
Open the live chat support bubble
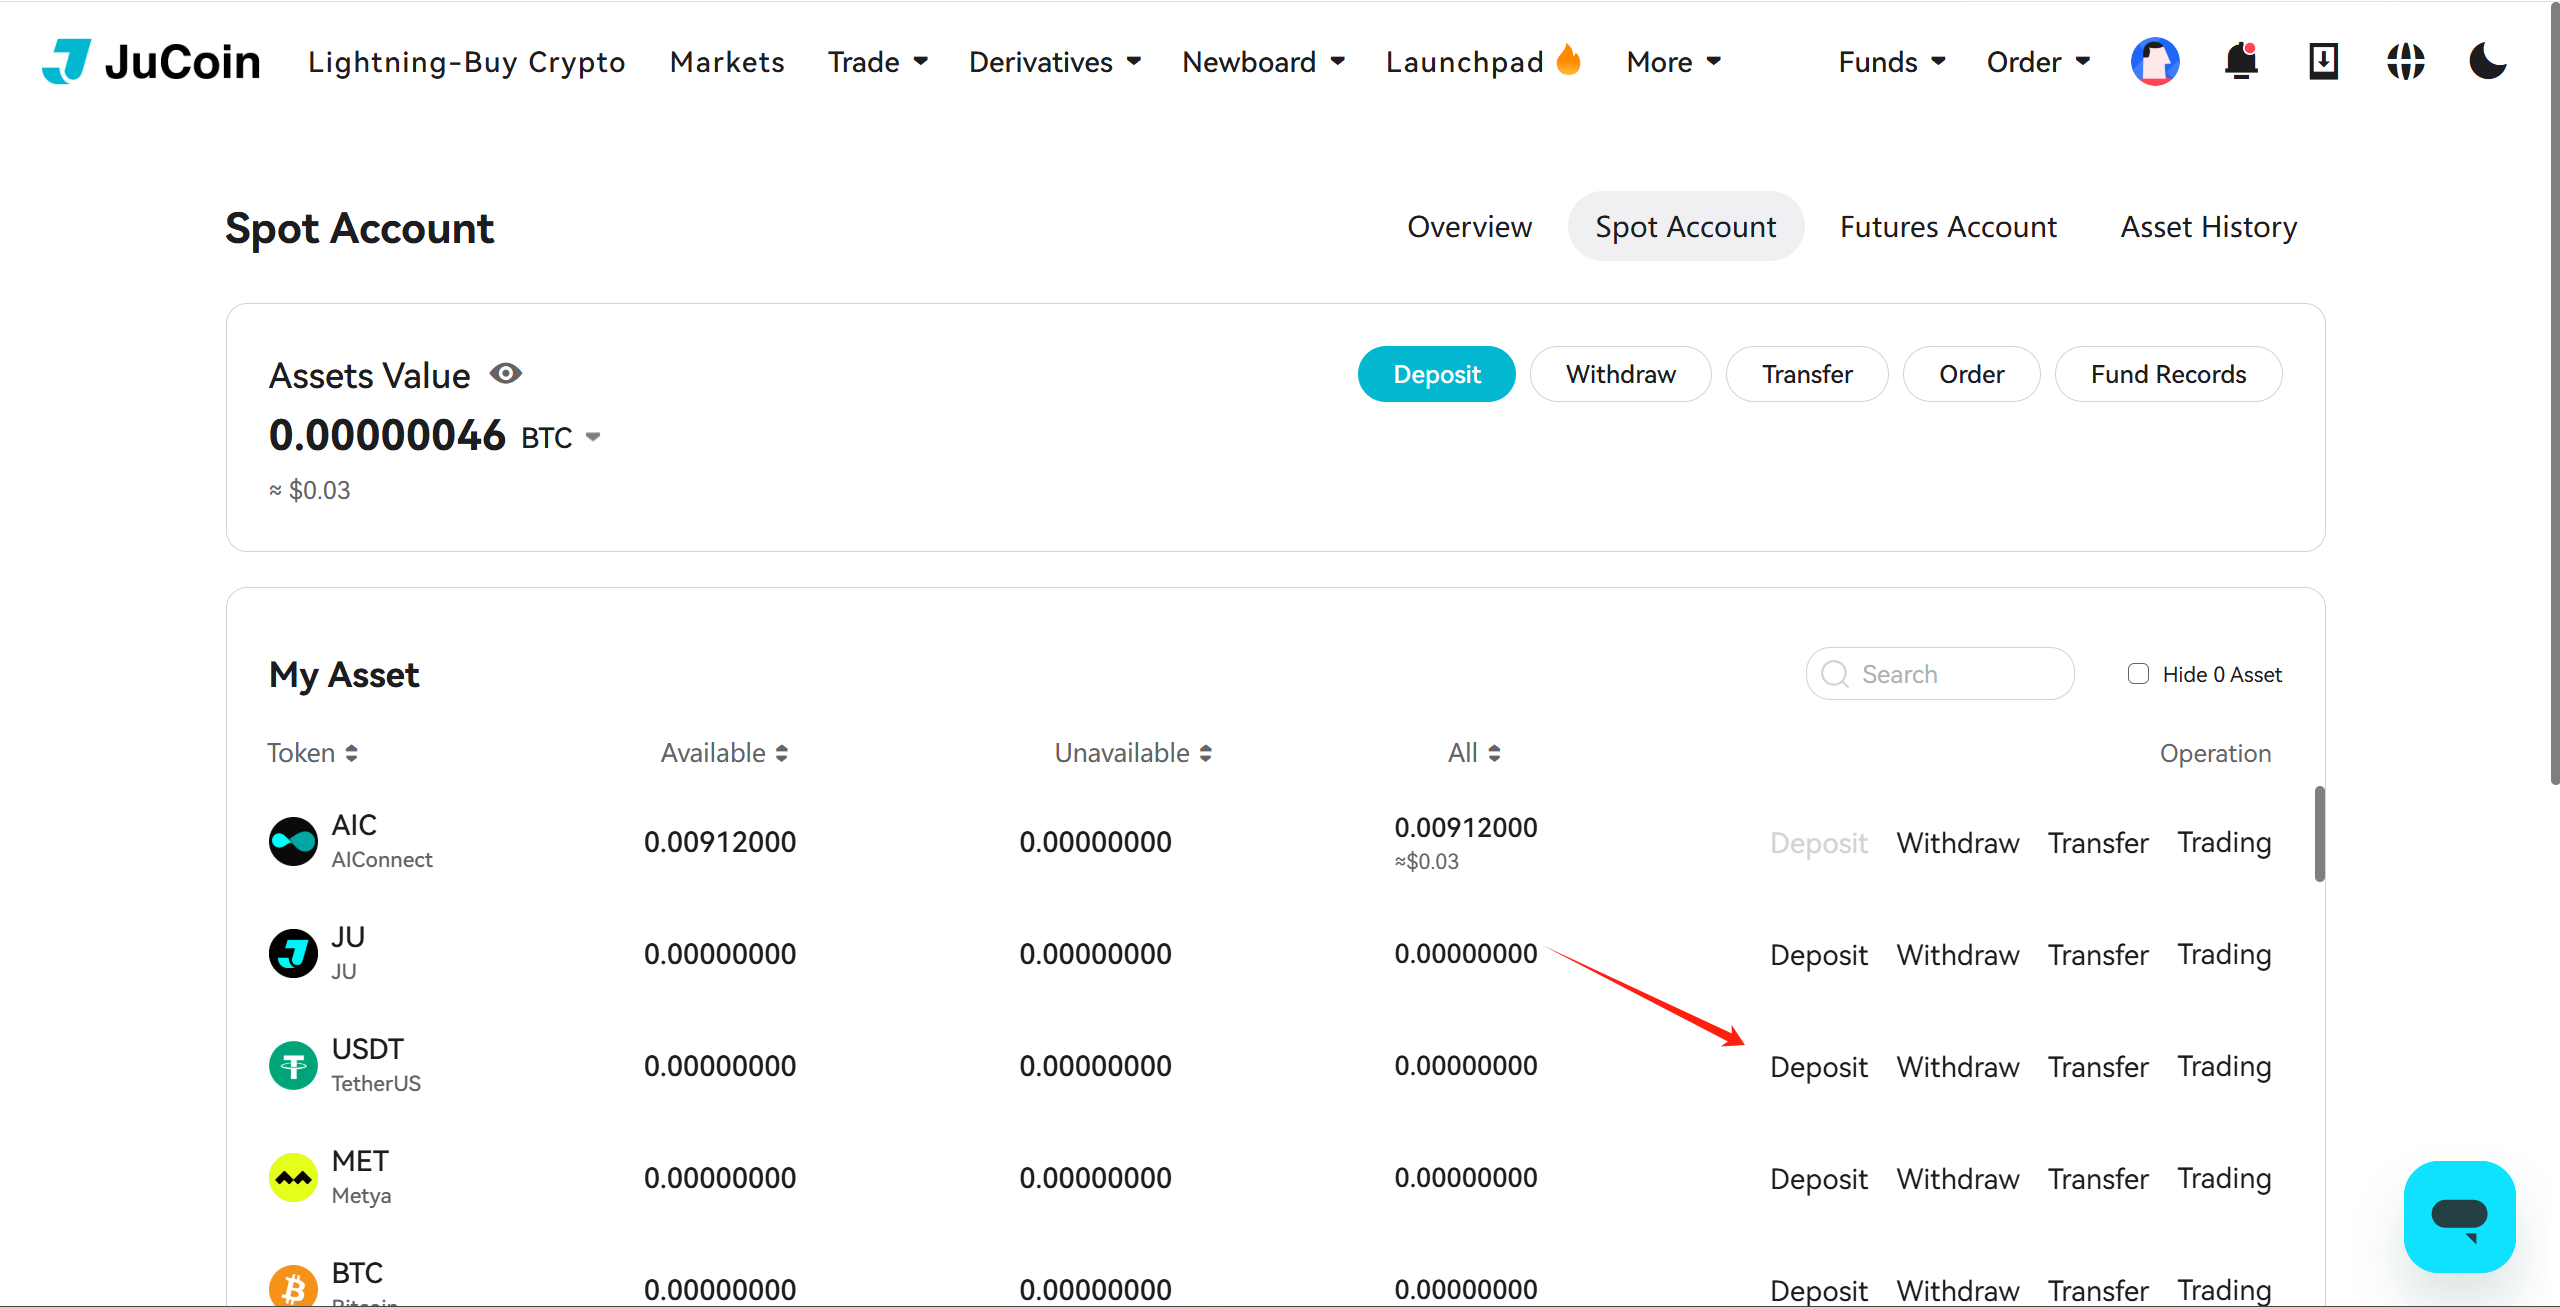pos(2459,1216)
